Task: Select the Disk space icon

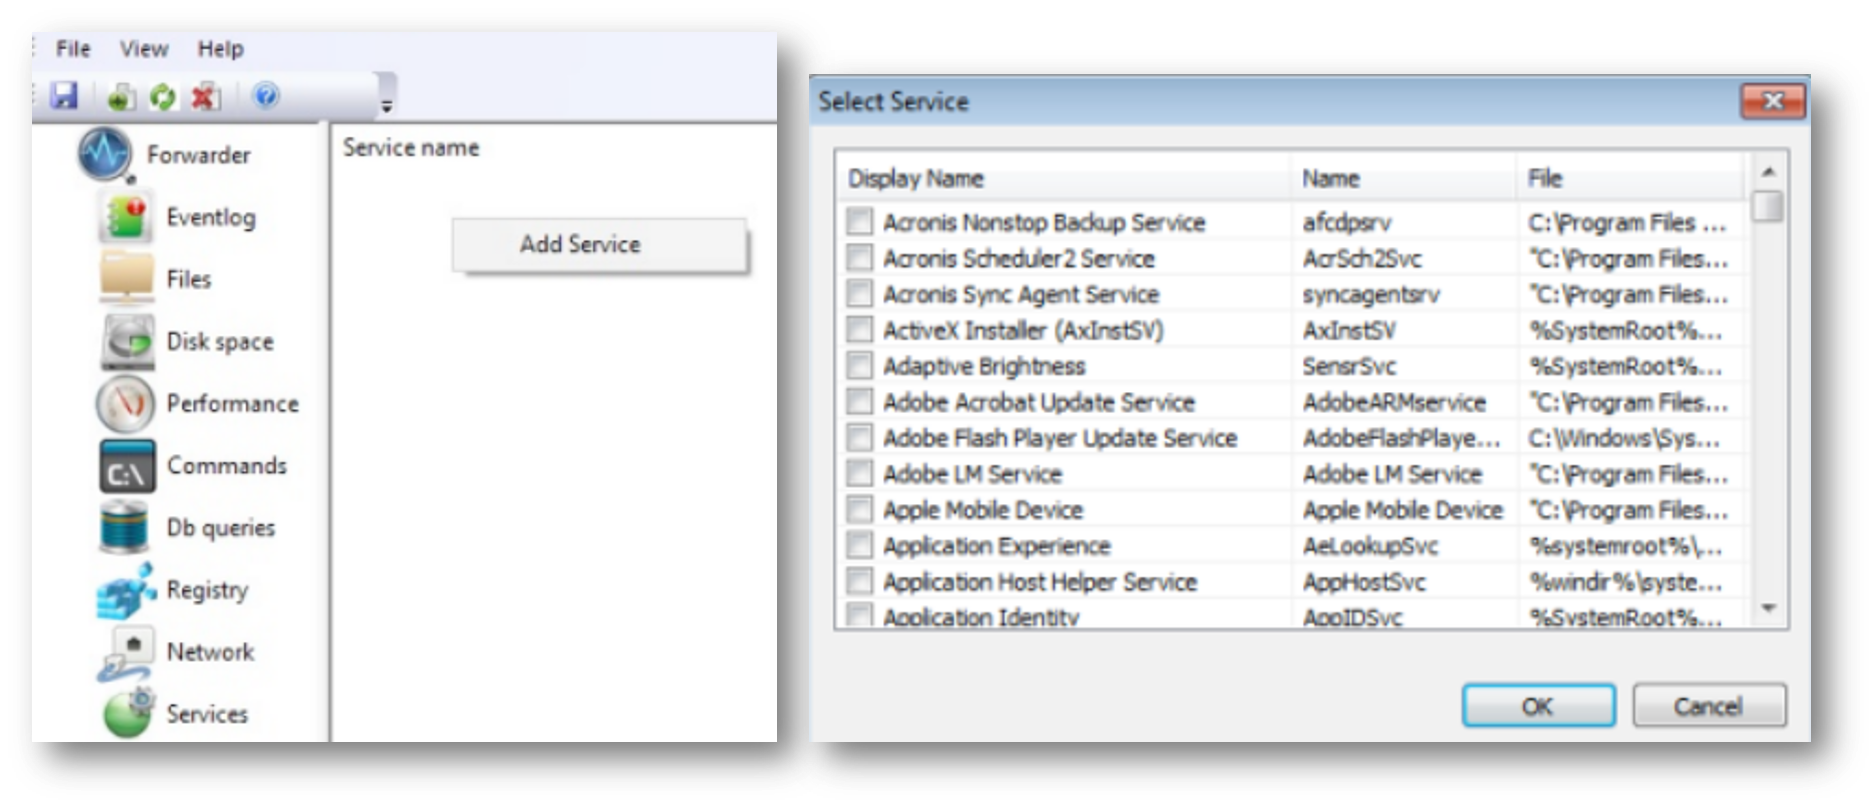Action: [x=127, y=341]
